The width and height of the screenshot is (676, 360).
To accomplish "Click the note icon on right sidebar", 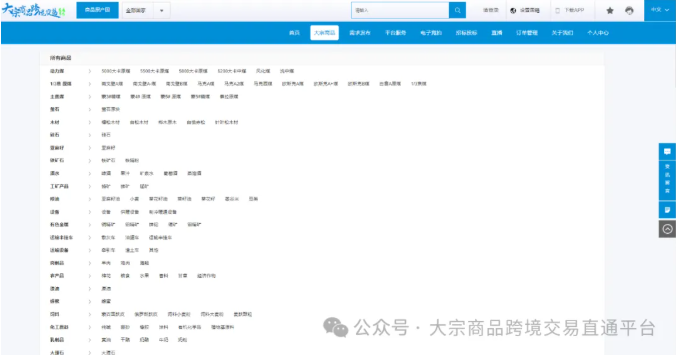I will click(x=667, y=210).
